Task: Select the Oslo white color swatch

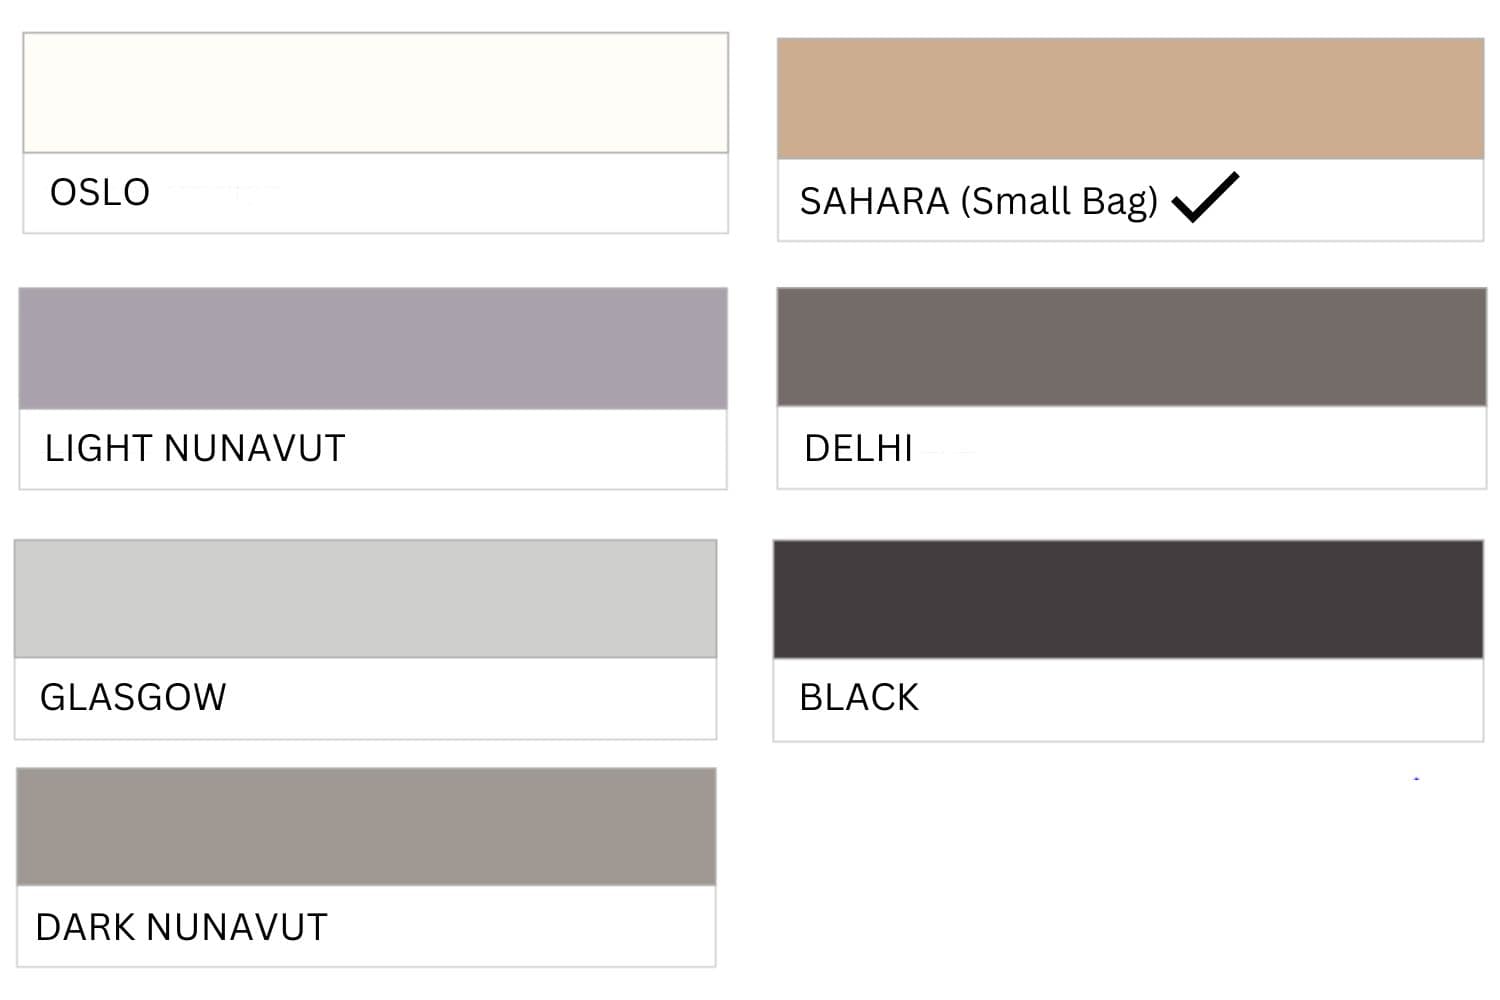Action: pyautogui.click(x=375, y=93)
